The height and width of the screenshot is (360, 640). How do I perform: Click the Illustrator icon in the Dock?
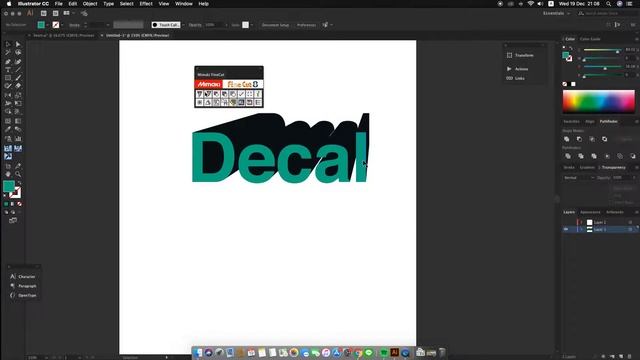pyautogui.click(x=395, y=352)
